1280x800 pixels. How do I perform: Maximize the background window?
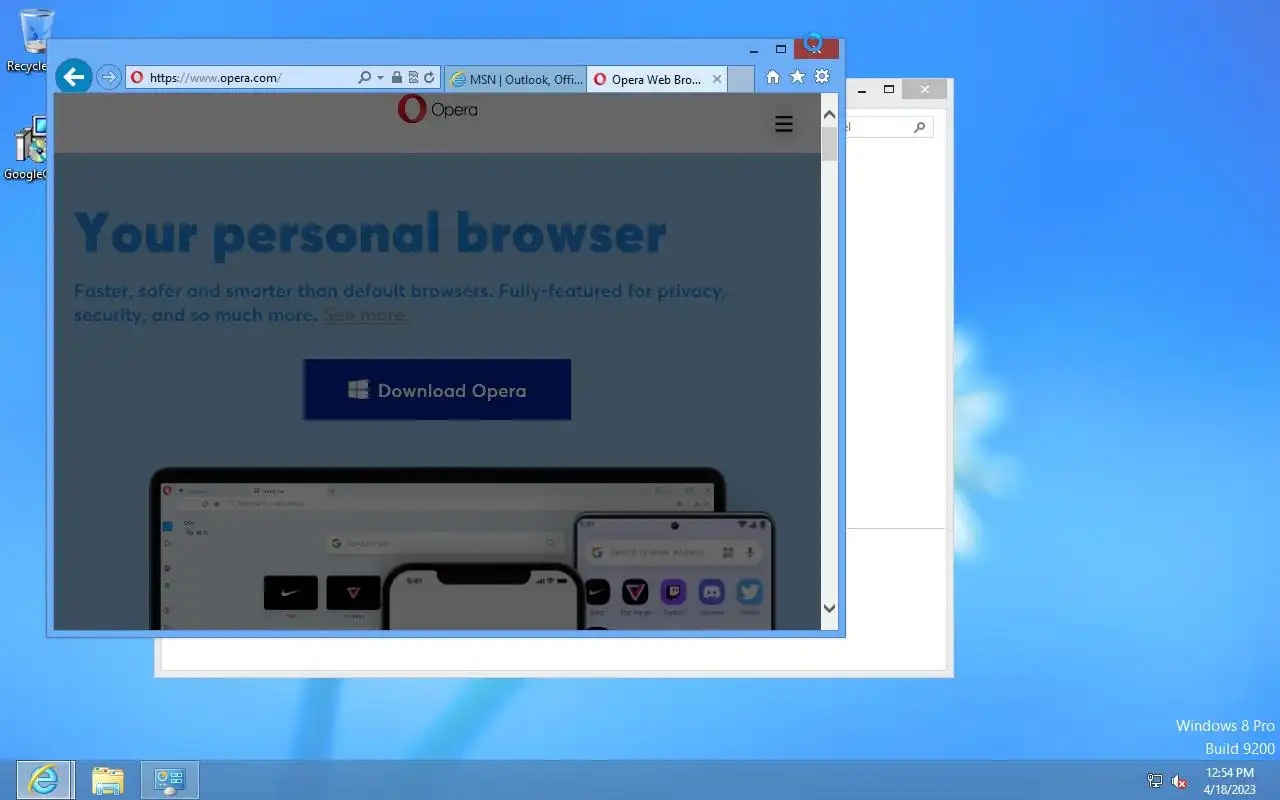889,89
